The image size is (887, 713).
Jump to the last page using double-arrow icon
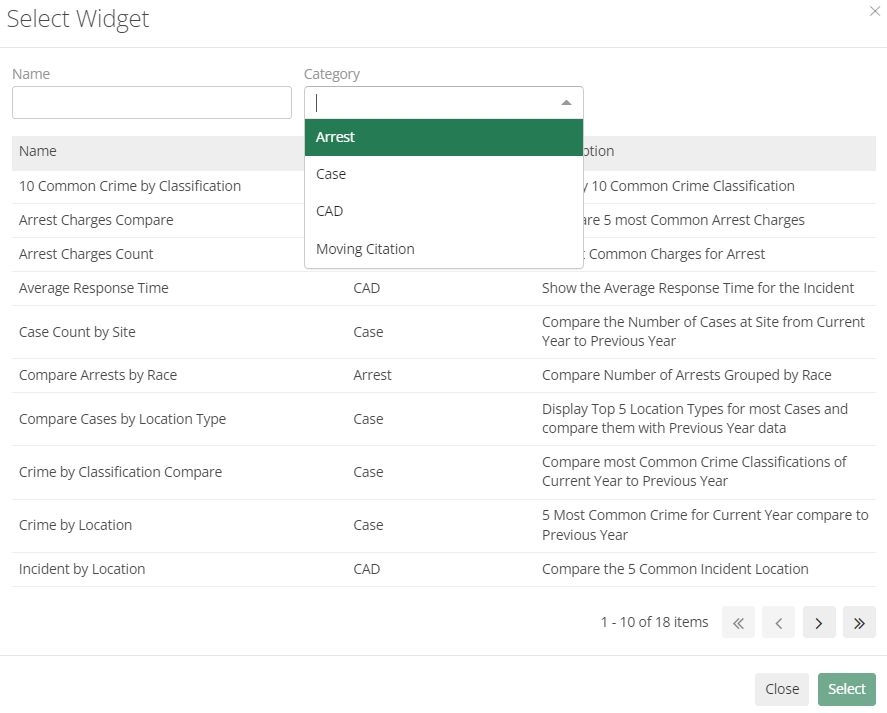859,622
